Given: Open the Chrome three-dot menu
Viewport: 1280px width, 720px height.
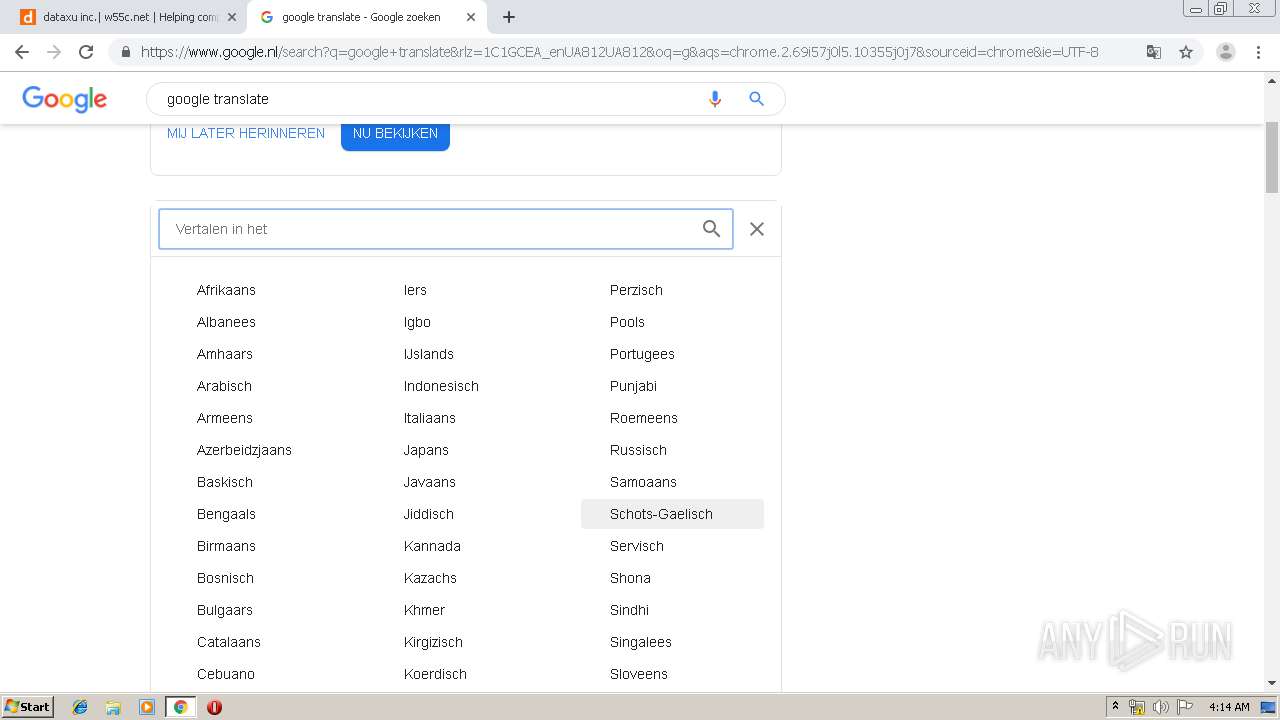Looking at the screenshot, I should [1258, 52].
